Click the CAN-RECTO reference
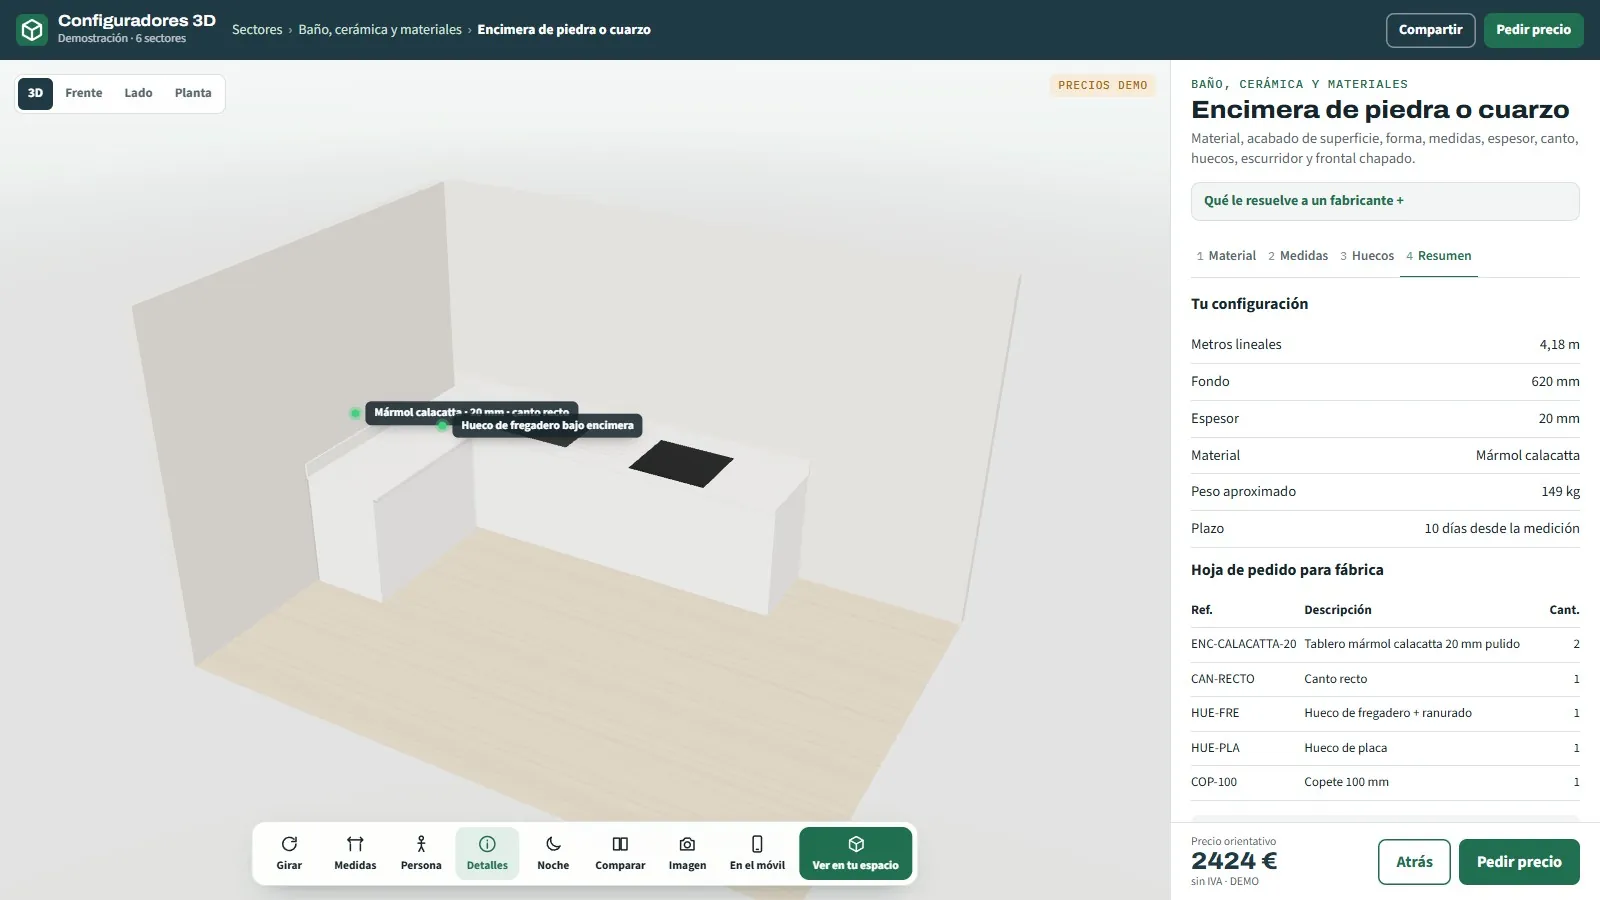 coord(1222,679)
